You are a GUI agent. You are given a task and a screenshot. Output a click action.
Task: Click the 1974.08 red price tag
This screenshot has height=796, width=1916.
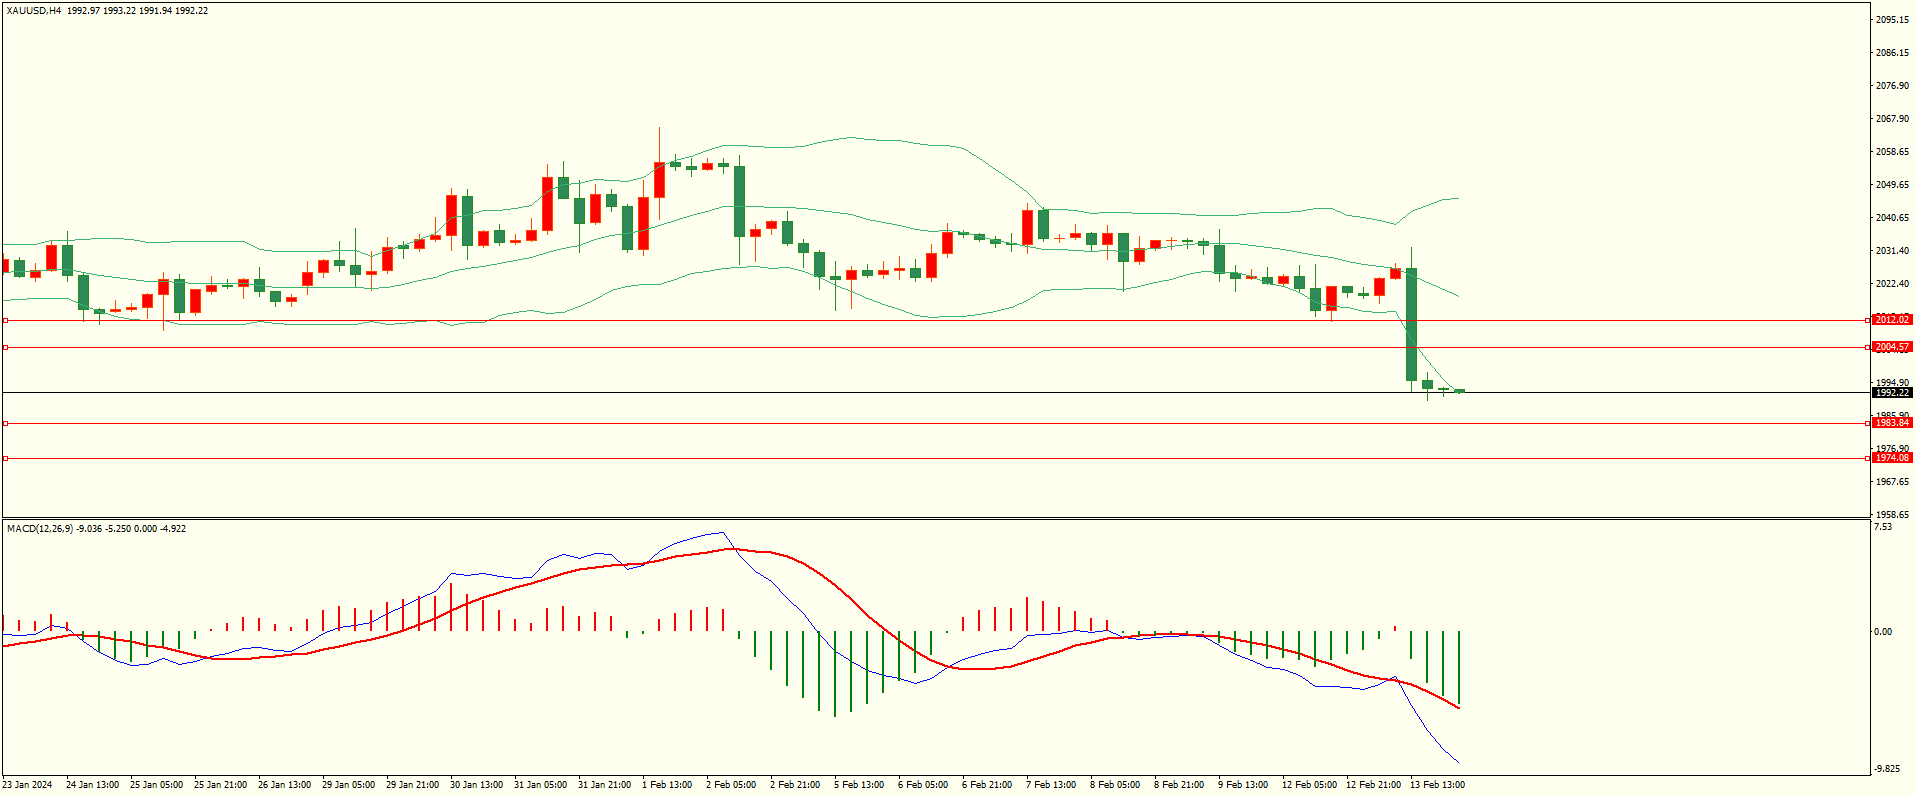coord(1892,458)
